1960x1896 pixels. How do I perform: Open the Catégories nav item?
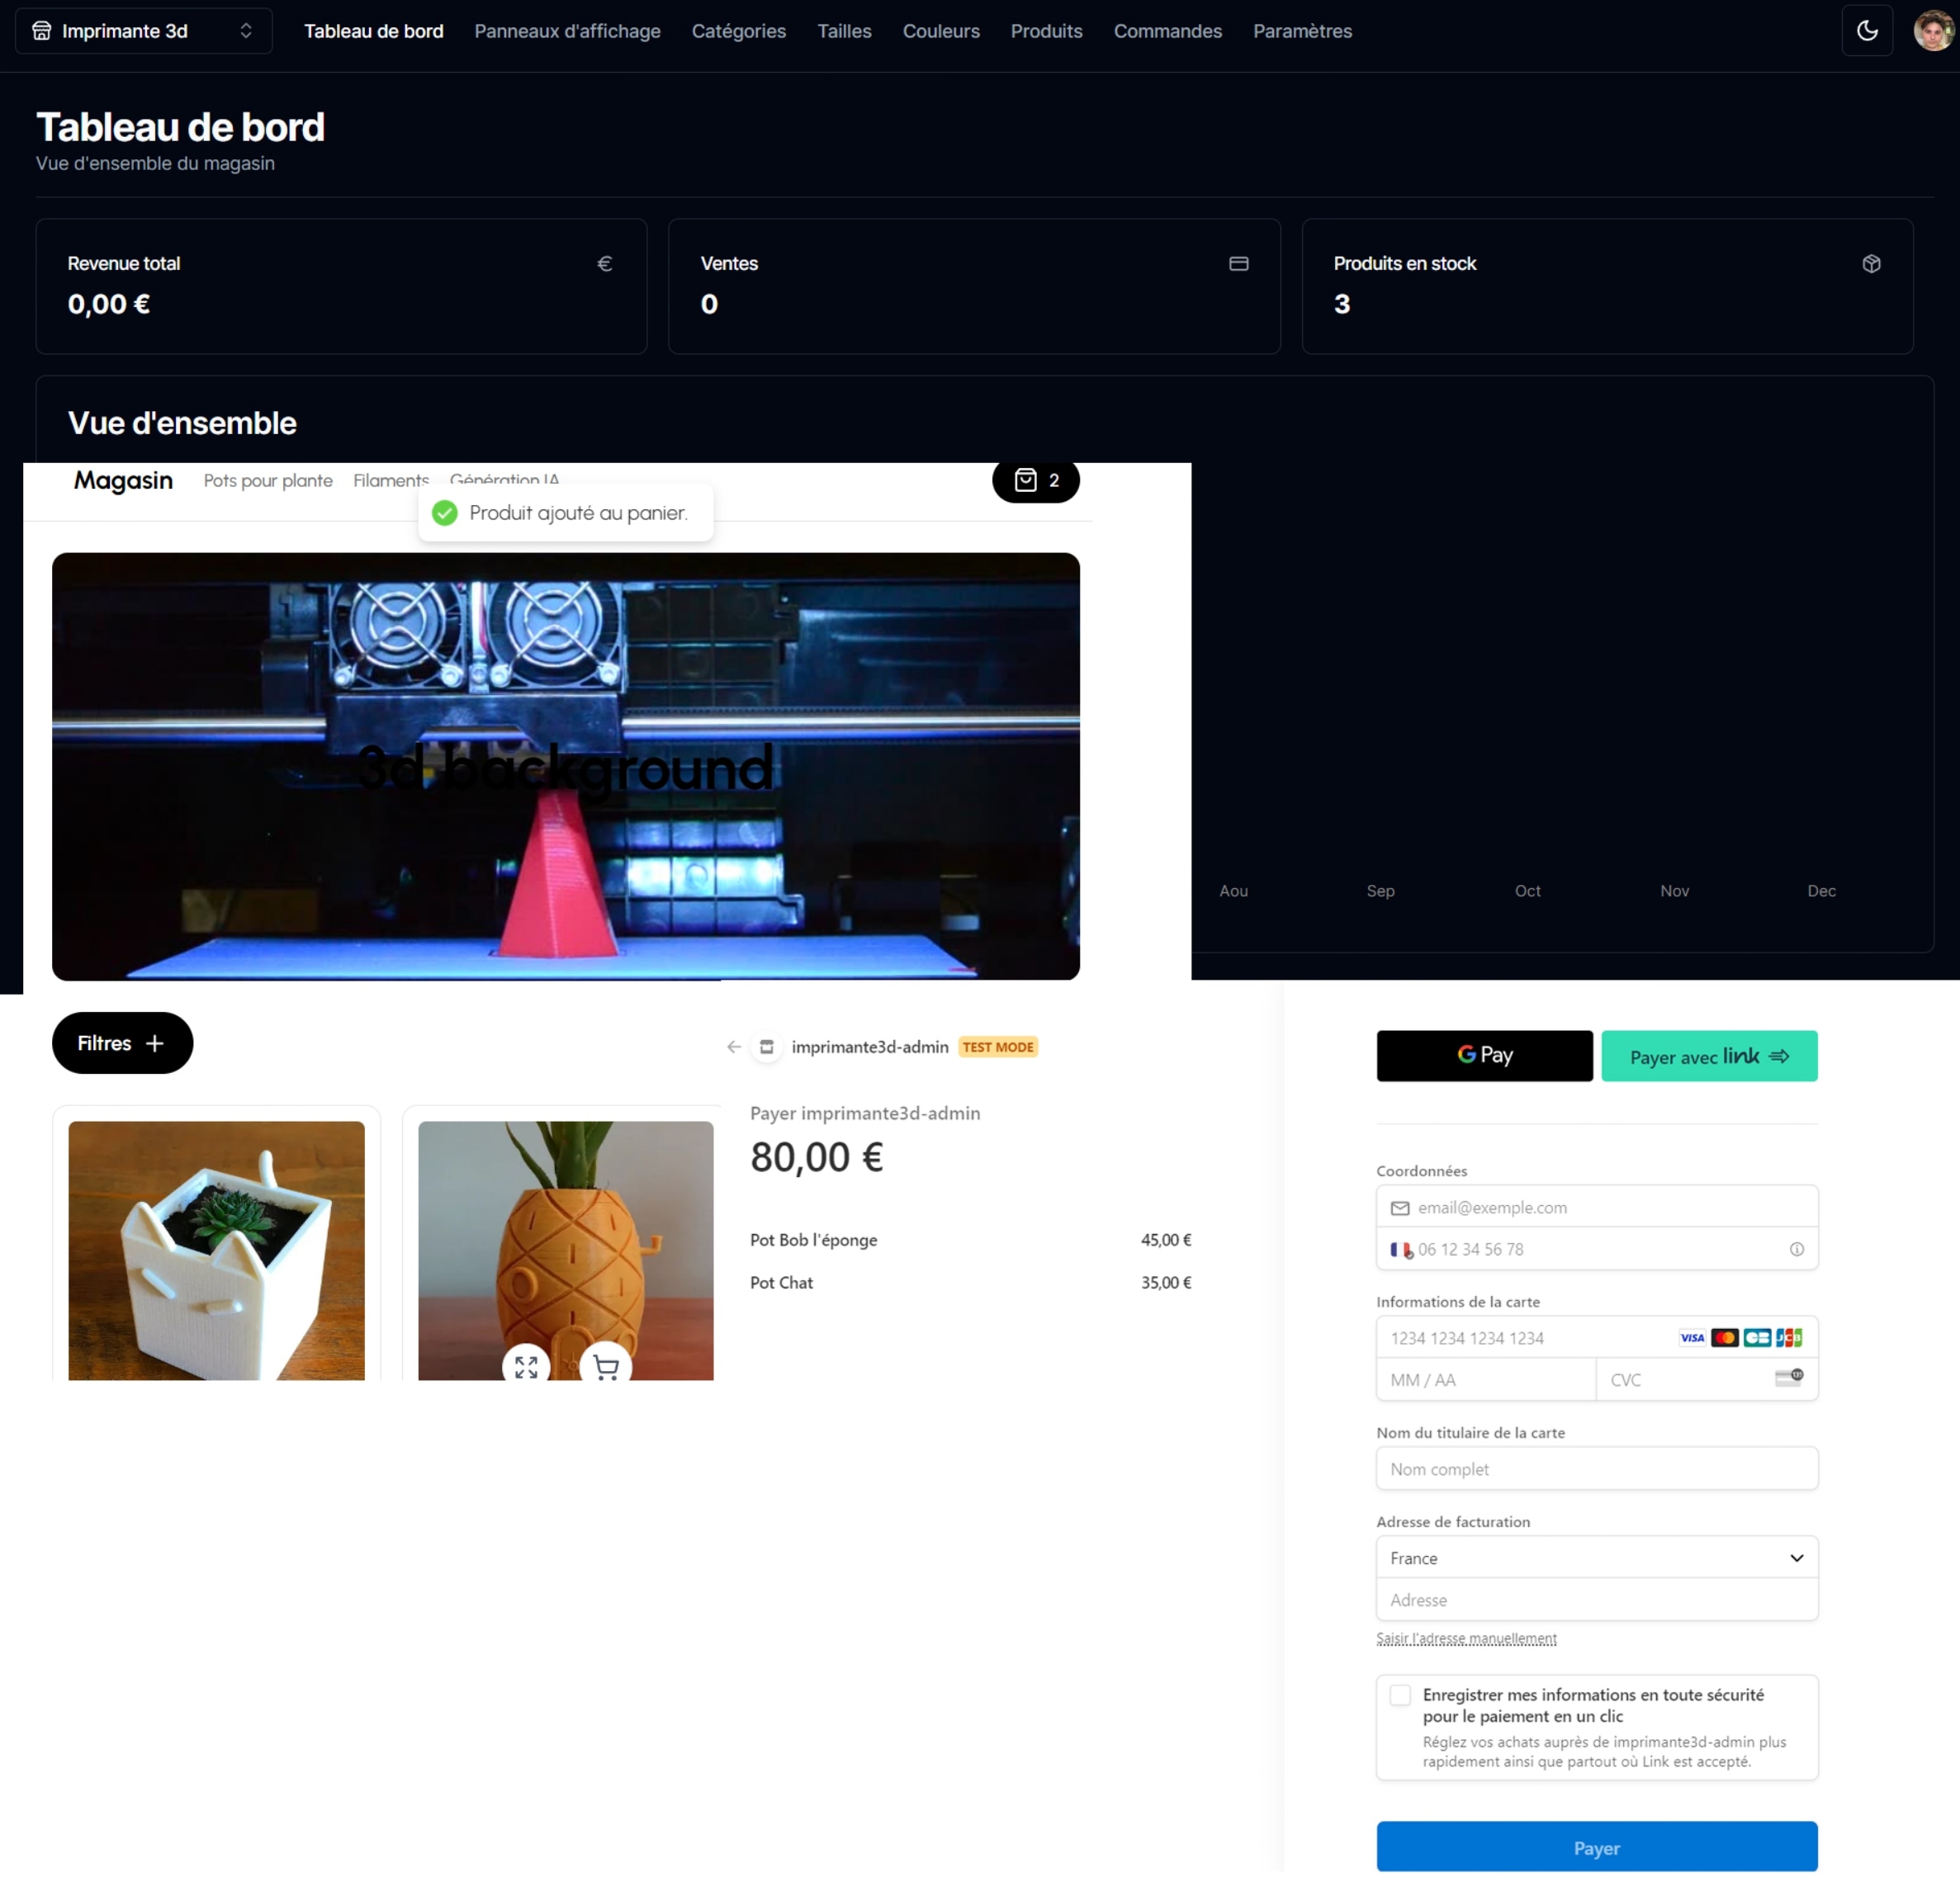point(738,31)
